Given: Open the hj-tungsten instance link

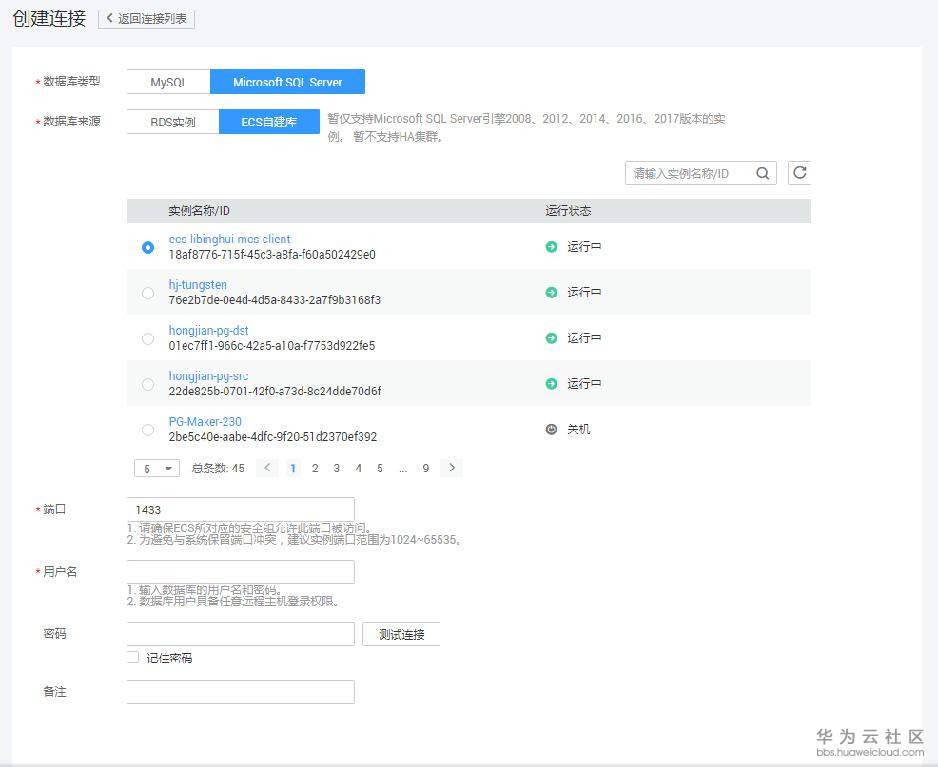Looking at the screenshot, I should click(197, 285).
